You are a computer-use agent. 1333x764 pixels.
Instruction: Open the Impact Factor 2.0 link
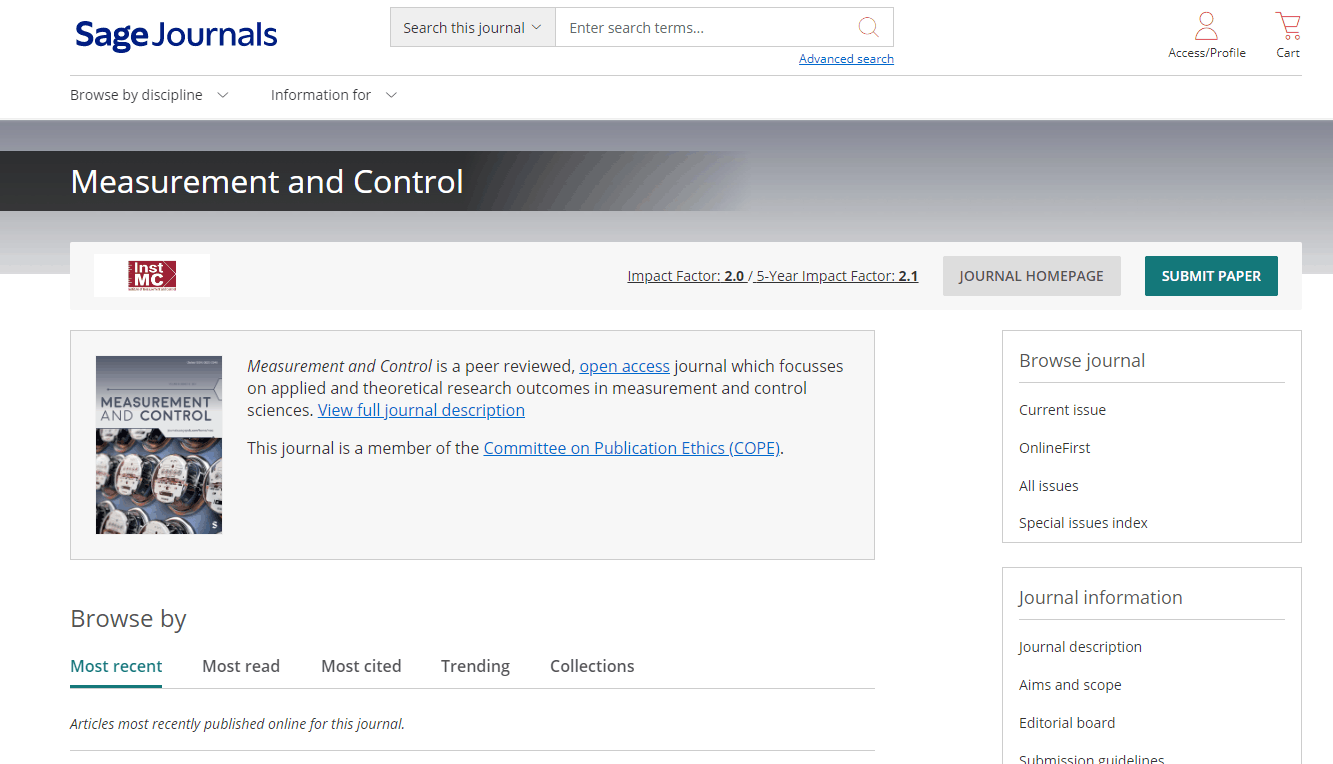(686, 276)
